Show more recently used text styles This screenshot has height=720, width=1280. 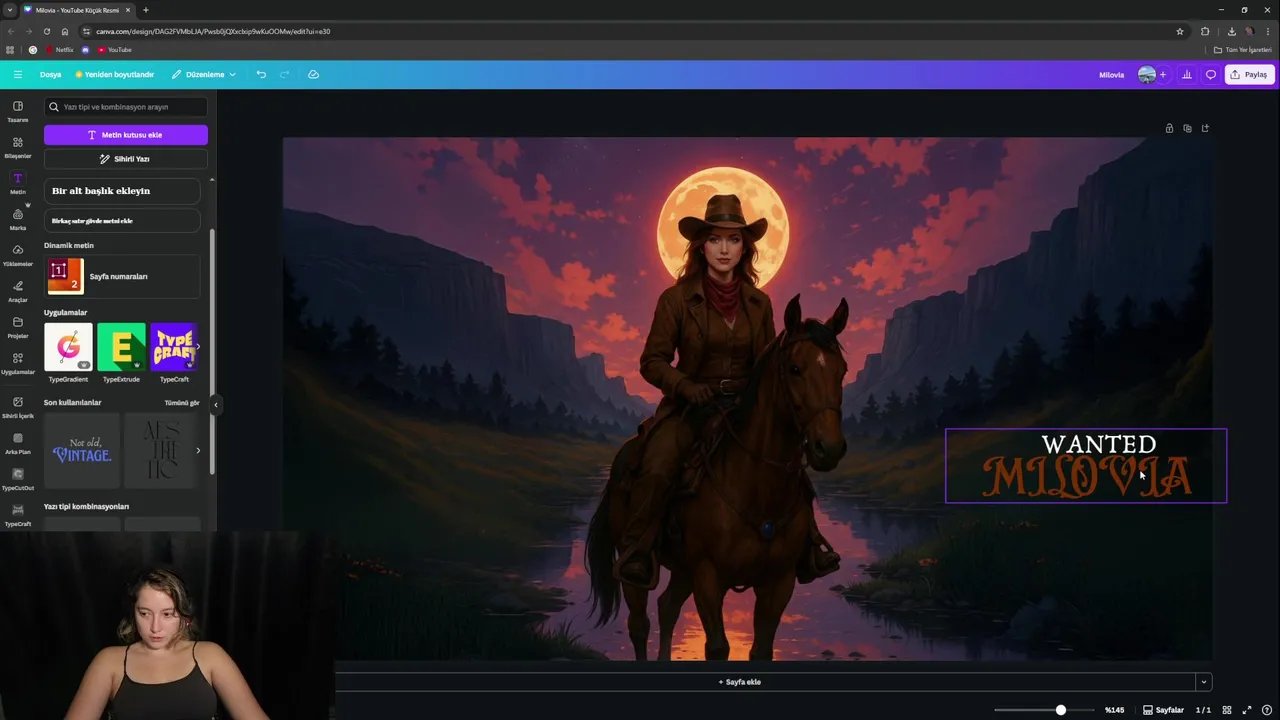[198, 450]
